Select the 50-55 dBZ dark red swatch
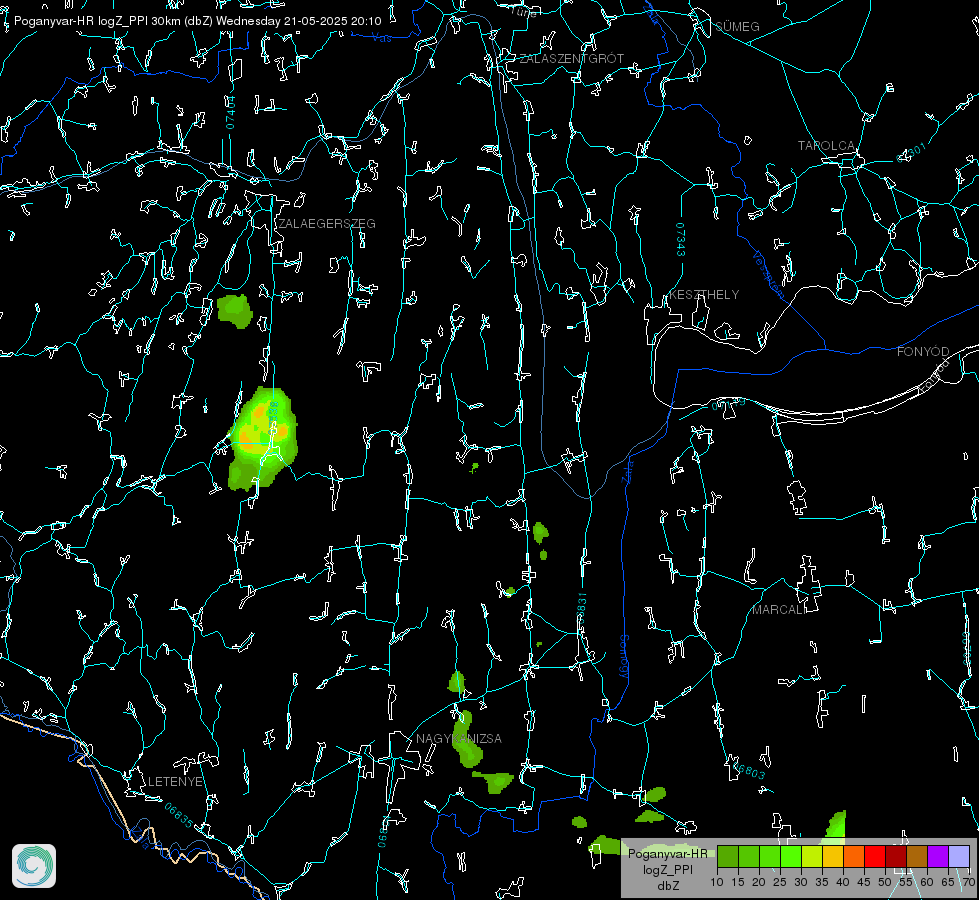The image size is (979, 900). tap(896, 856)
